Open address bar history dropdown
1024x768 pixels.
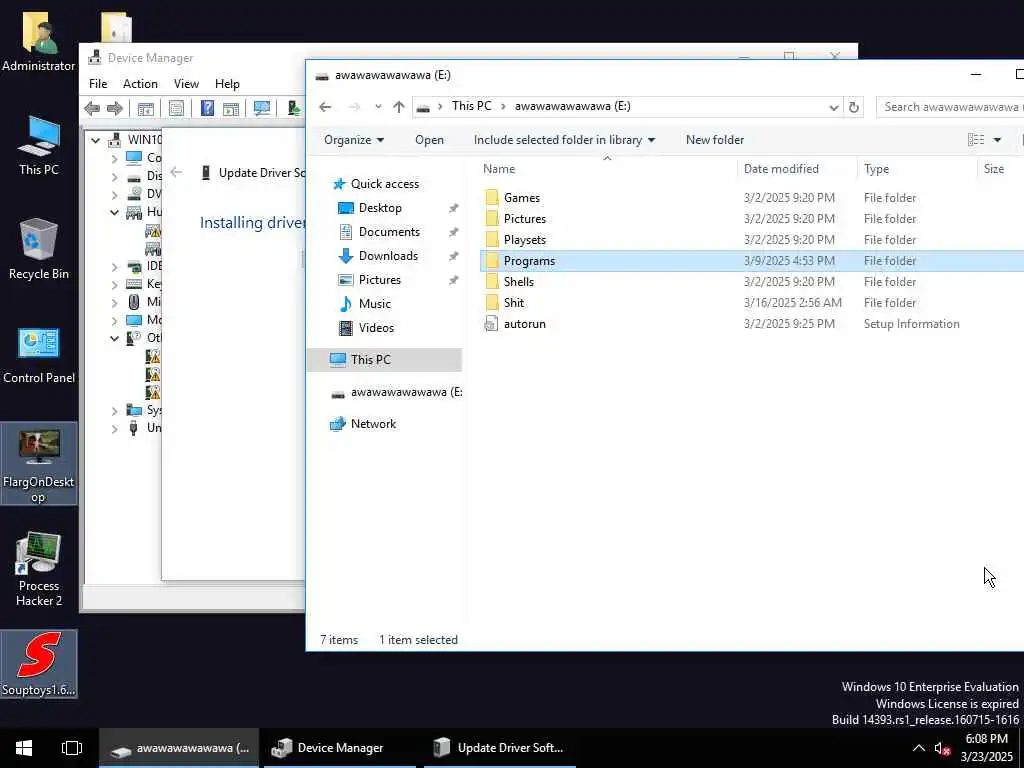coord(833,107)
